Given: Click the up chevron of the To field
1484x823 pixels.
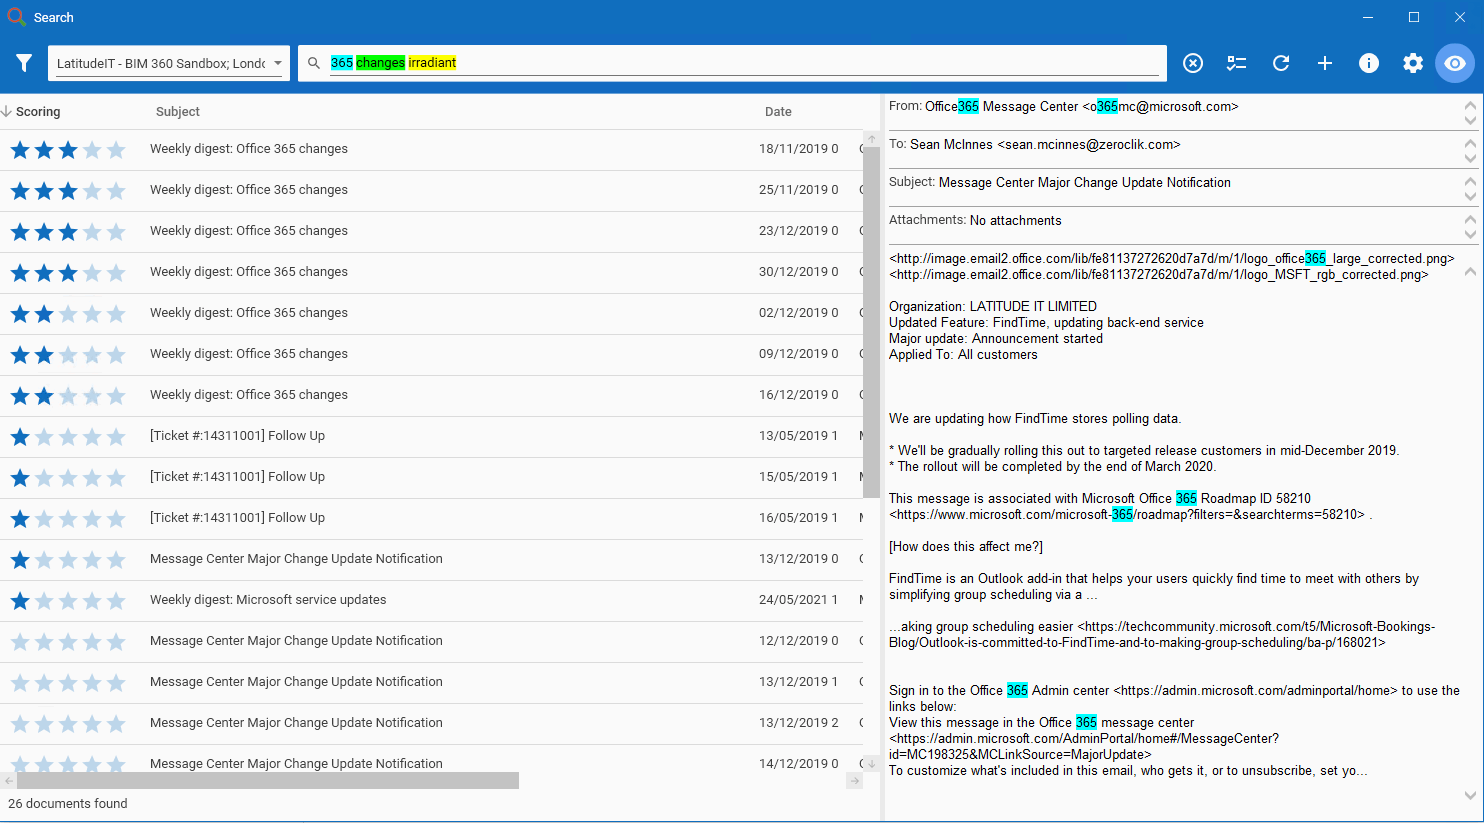Looking at the screenshot, I should 1470,142.
